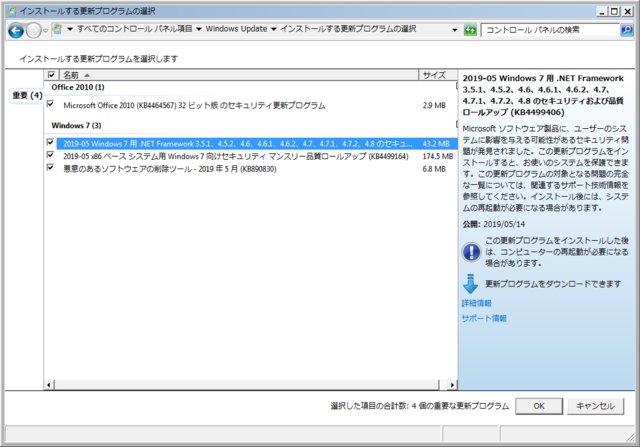Click the KB4499406 title in details pane

543,95
